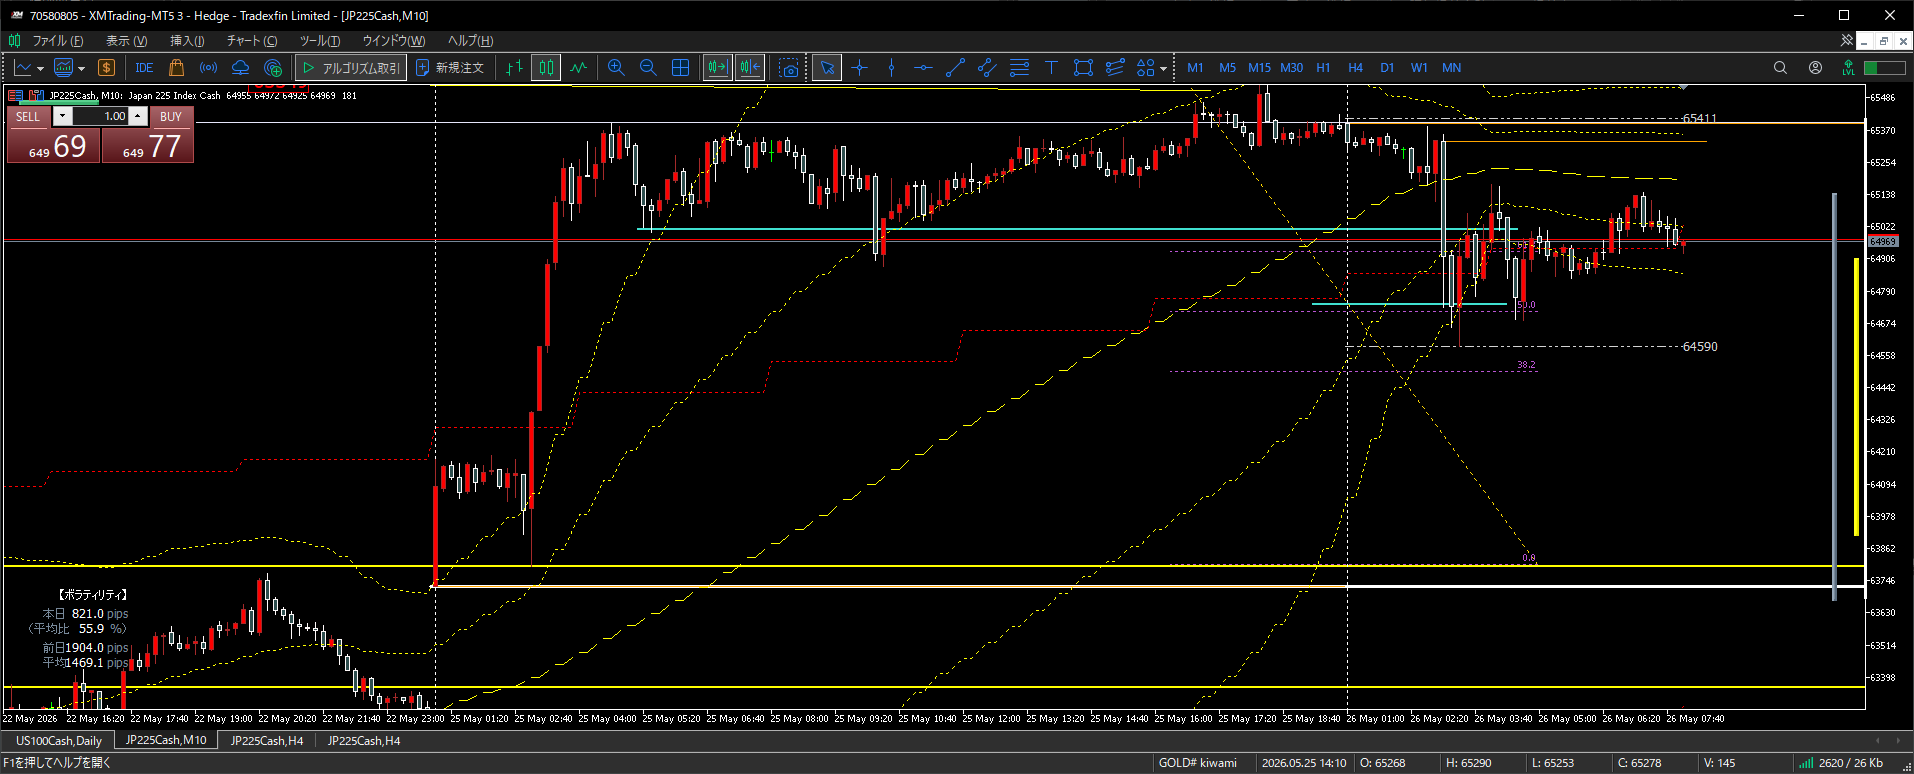Click the SELL one-click trading button
This screenshot has width=1914, height=774.
click(x=28, y=116)
